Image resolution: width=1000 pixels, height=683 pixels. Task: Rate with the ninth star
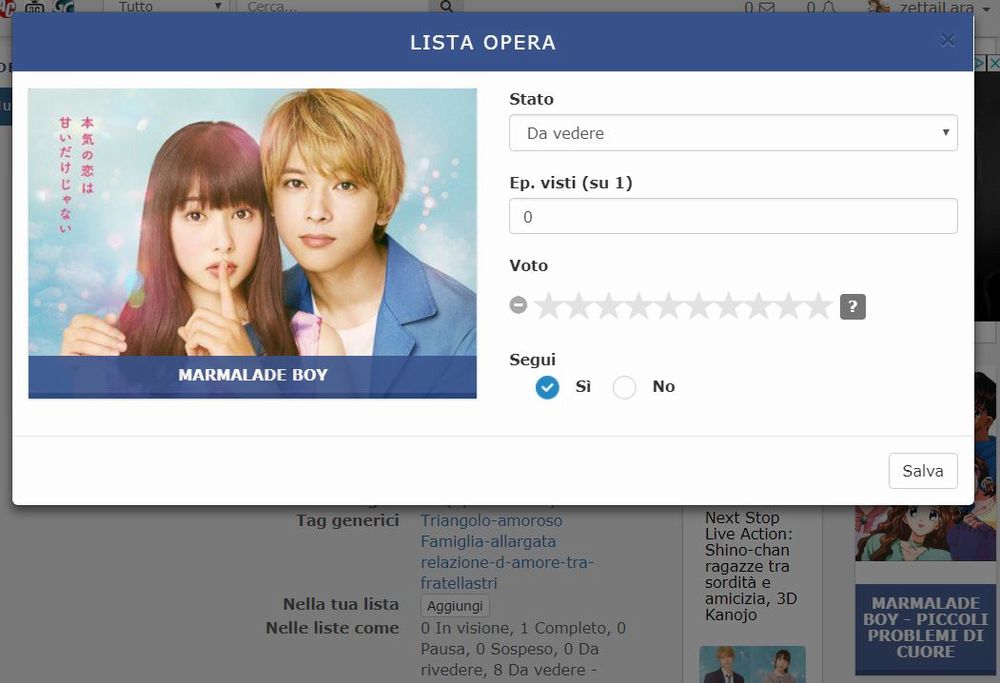(x=788, y=306)
